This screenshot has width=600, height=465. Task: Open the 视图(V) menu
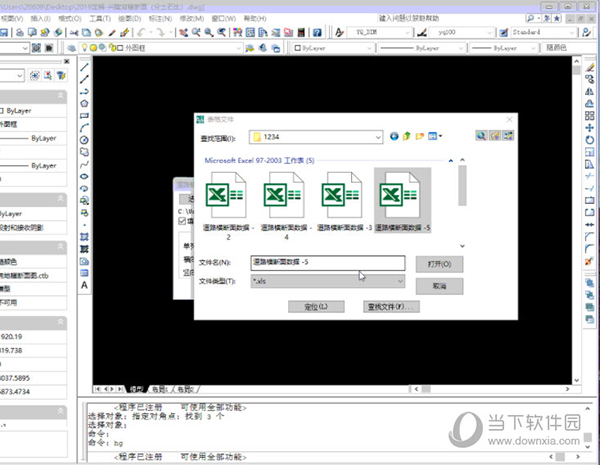click(x=11, y=18)
